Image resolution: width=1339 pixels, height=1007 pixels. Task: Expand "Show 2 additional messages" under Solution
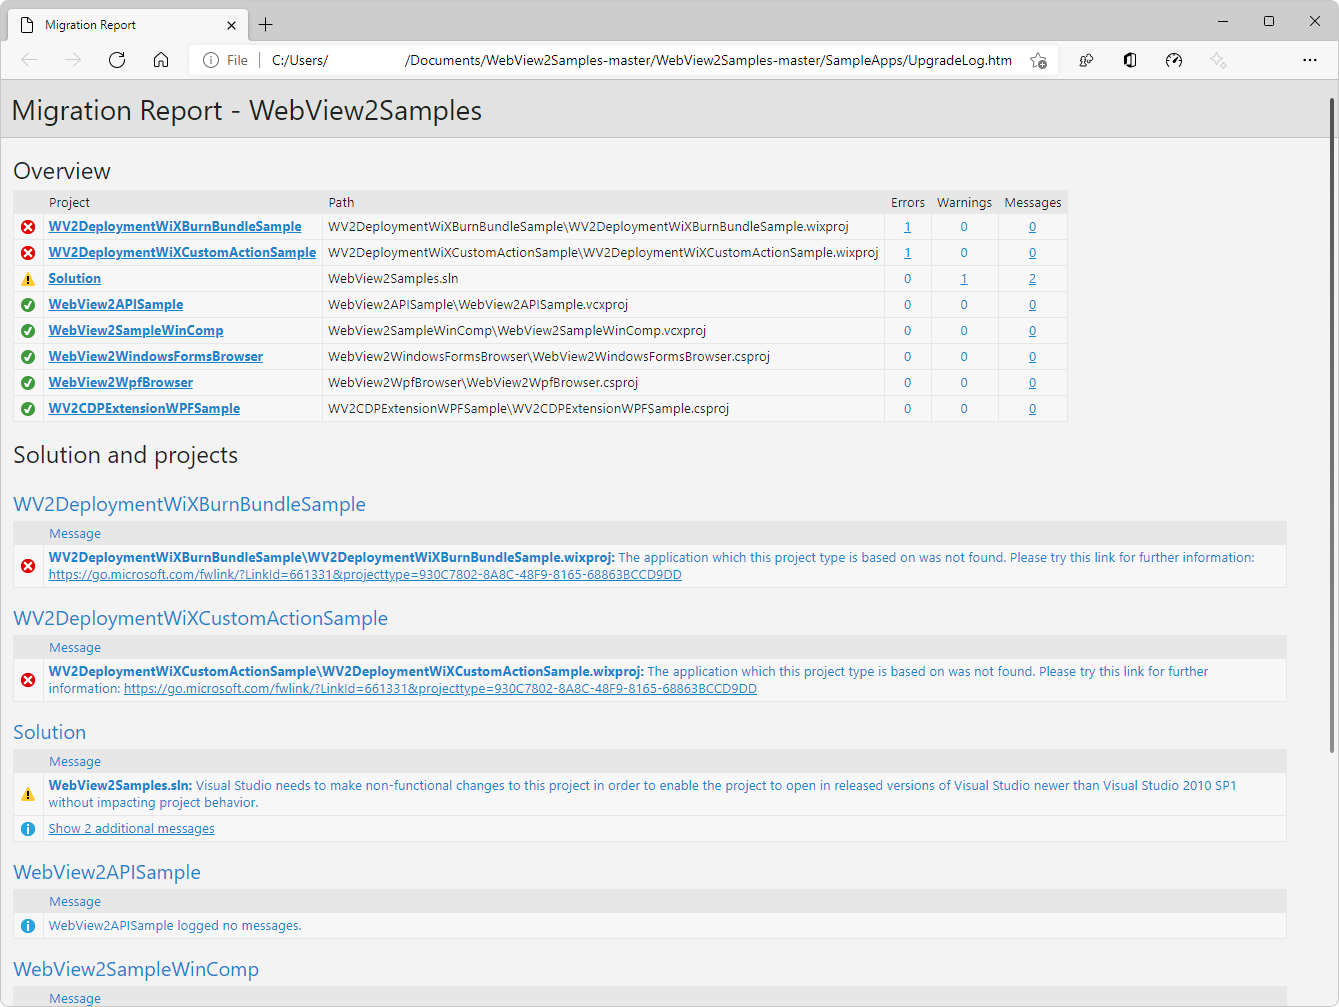[131, 828]
